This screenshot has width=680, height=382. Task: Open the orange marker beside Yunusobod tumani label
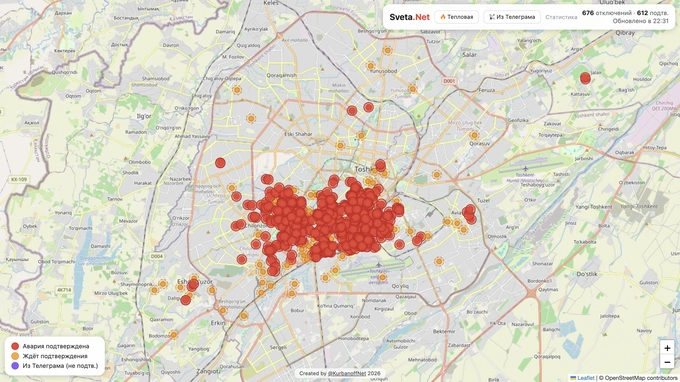point(412,89)
